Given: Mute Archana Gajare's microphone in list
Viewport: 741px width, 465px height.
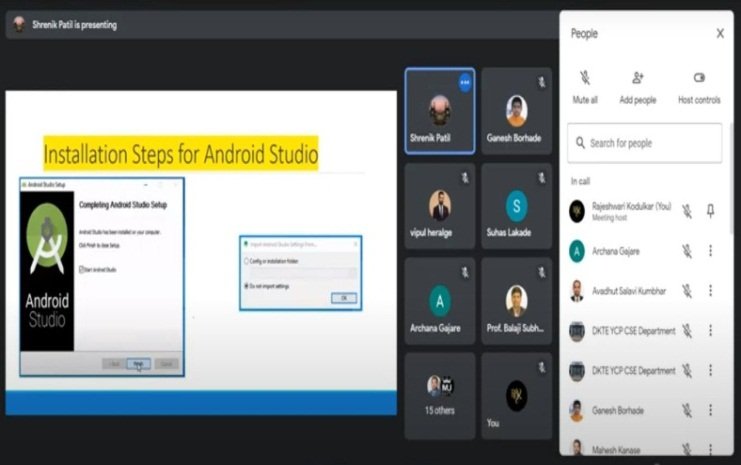Looking at the screenshot, I should [x=687, y=251].
